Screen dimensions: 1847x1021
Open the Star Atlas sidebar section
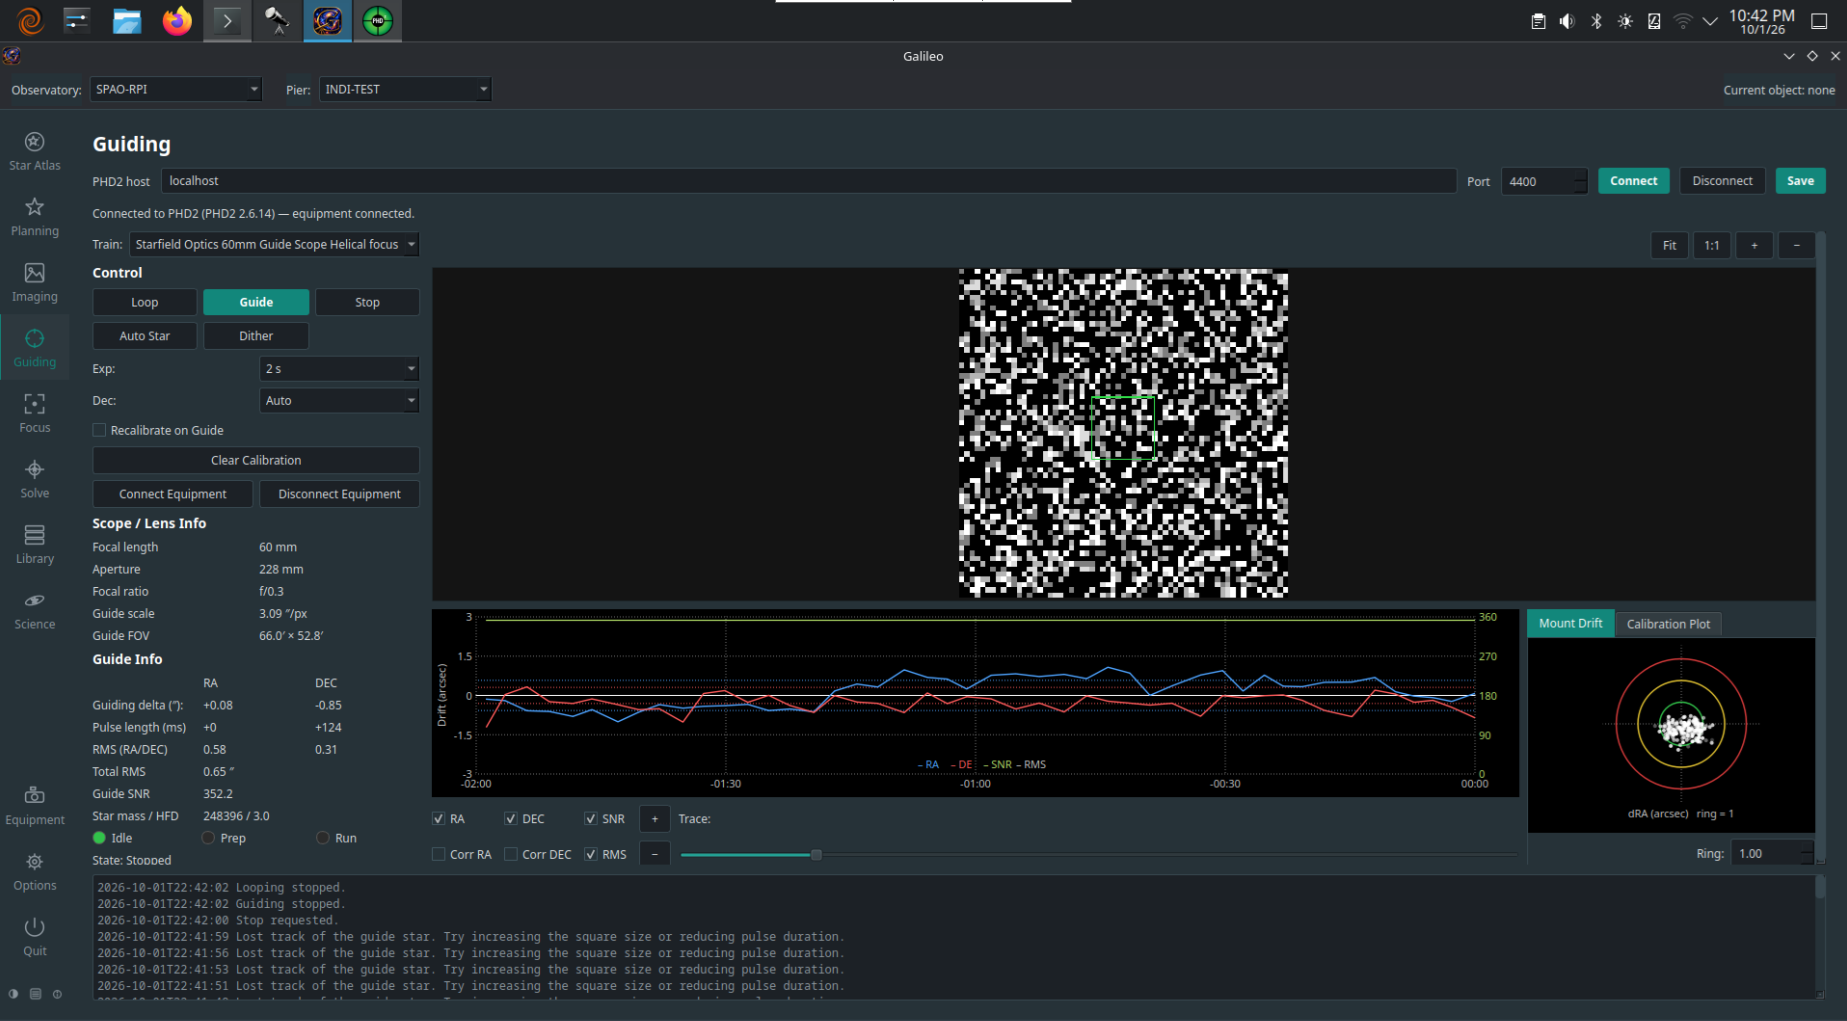coord(34,151)
